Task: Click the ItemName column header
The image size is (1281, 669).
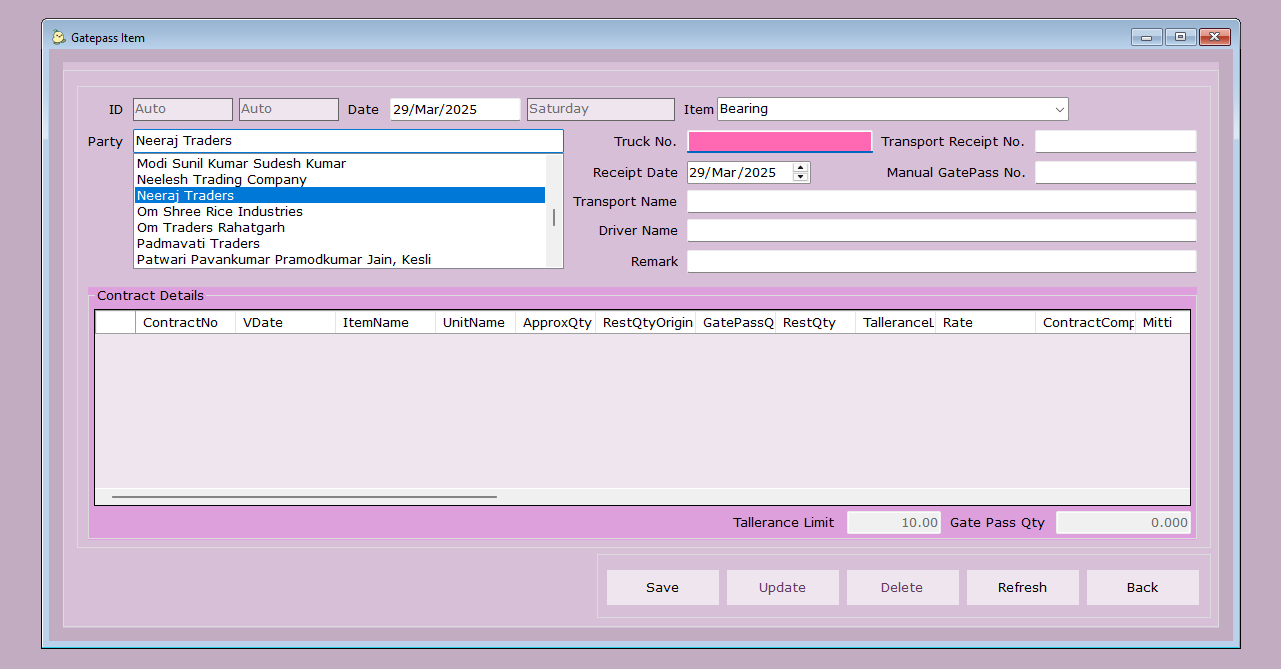Action: point(385,322)
